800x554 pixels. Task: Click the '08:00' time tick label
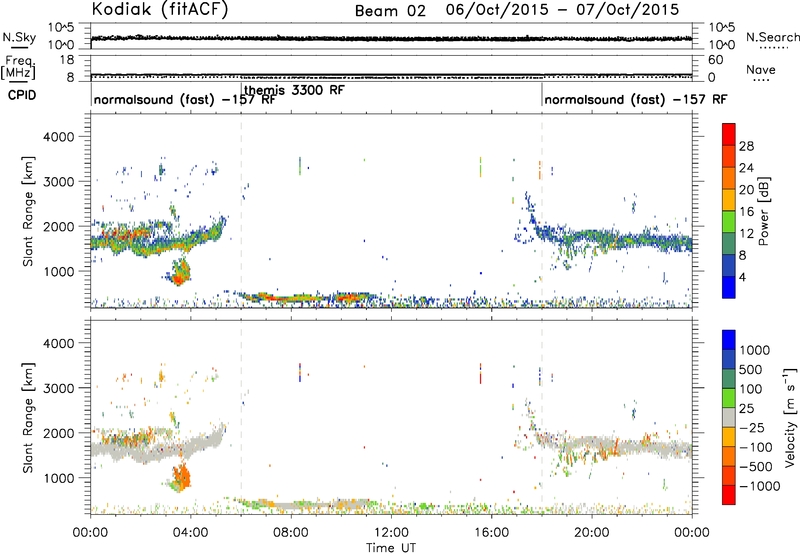(291, 533)
